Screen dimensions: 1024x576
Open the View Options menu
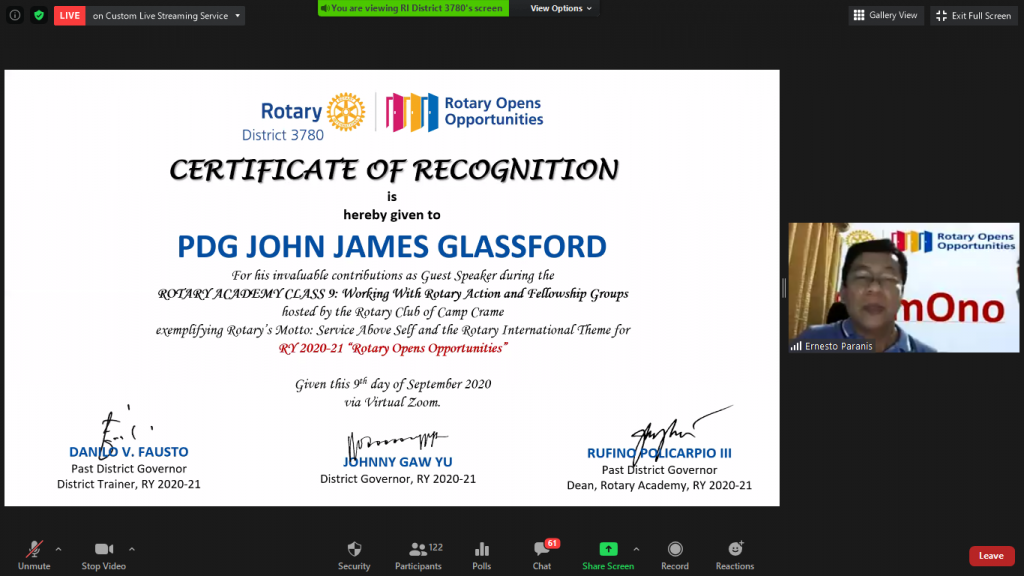click(561, 8)
